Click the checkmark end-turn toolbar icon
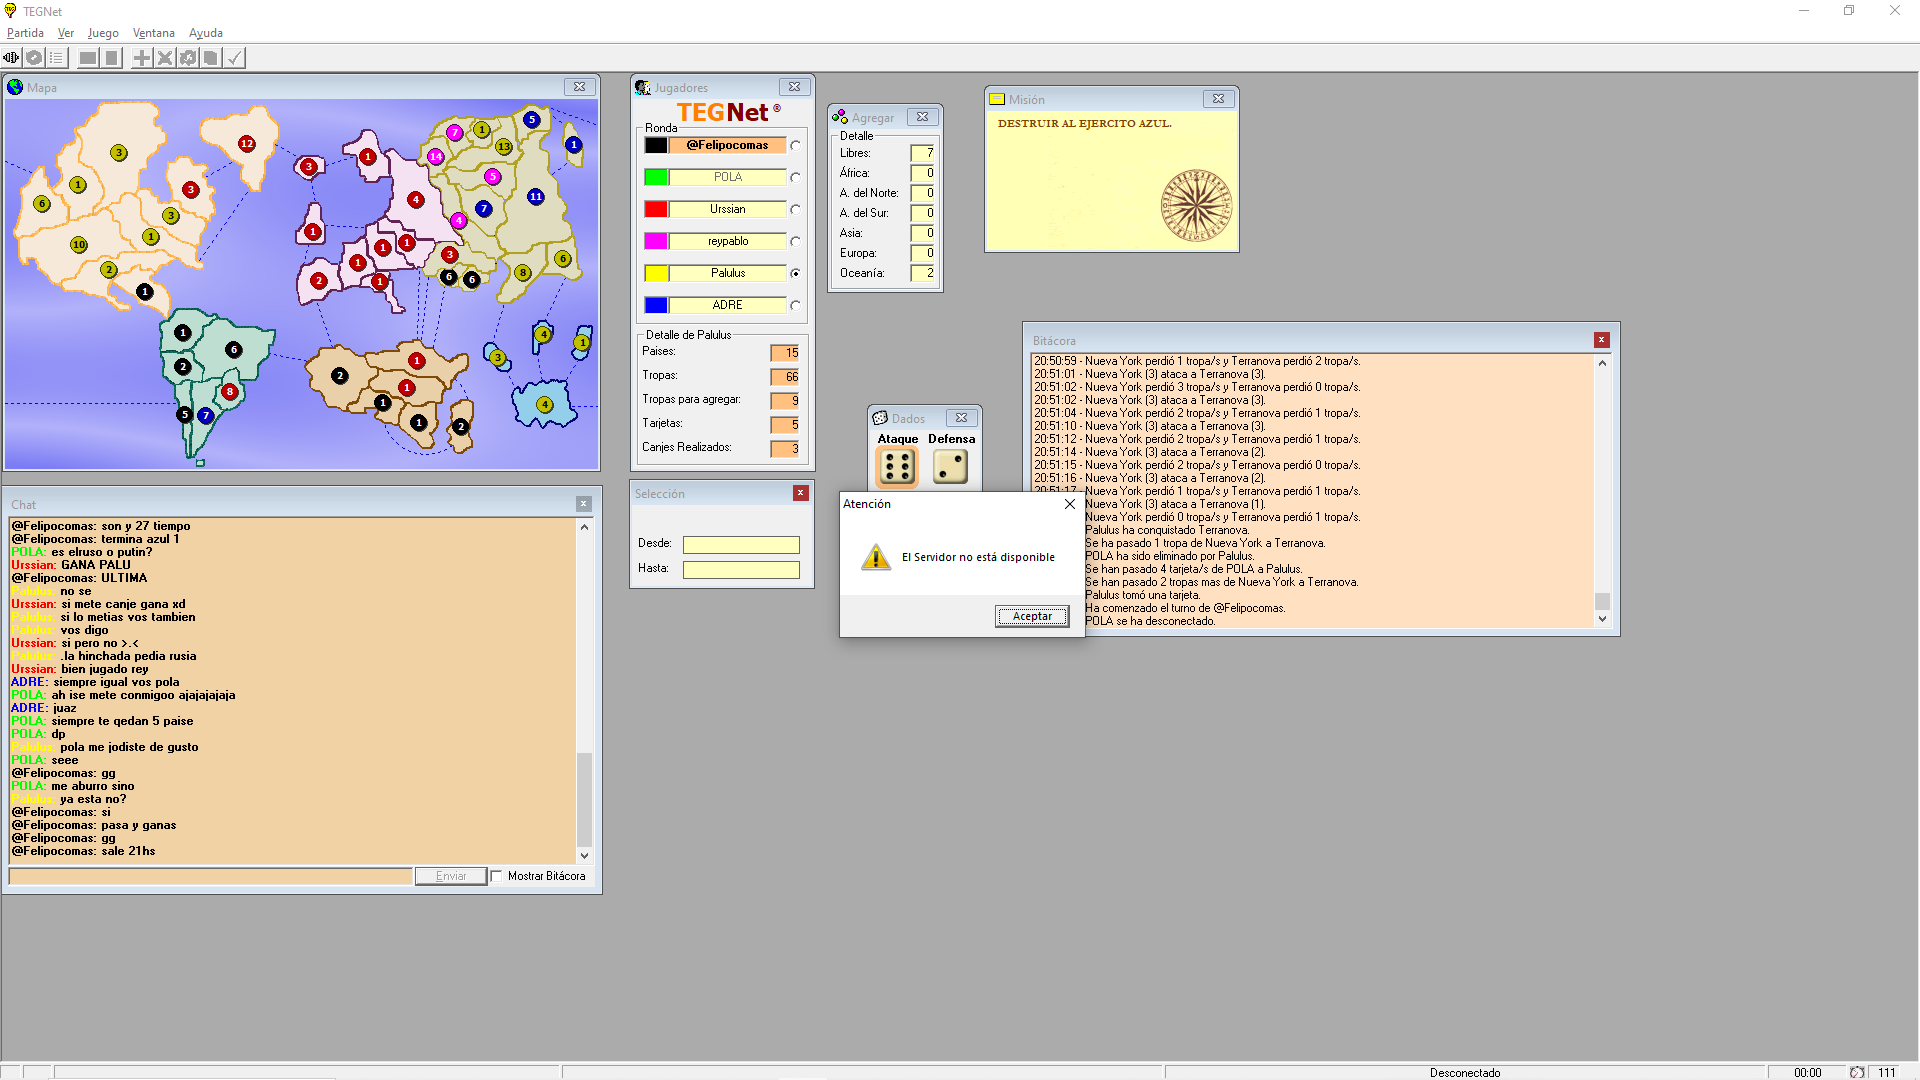Screen dimensions: 1920x1080 [234, 58]
